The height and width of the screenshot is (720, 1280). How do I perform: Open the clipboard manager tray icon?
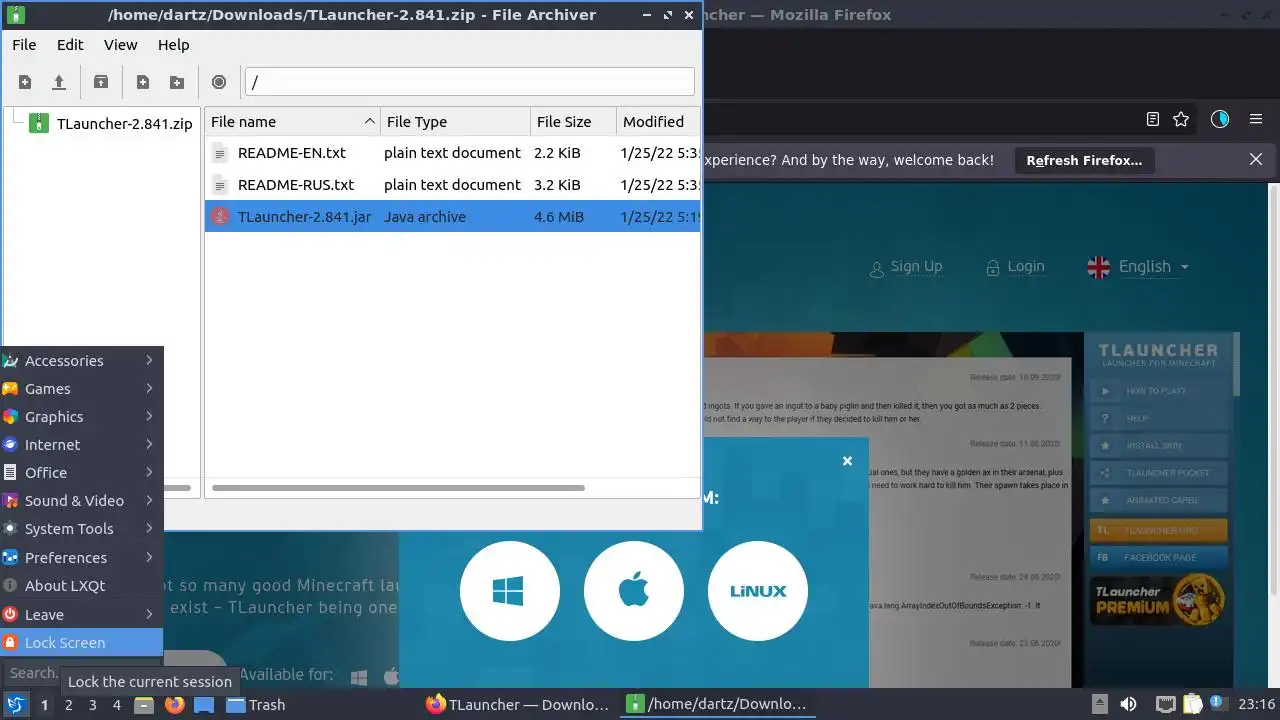[1192, 704]
